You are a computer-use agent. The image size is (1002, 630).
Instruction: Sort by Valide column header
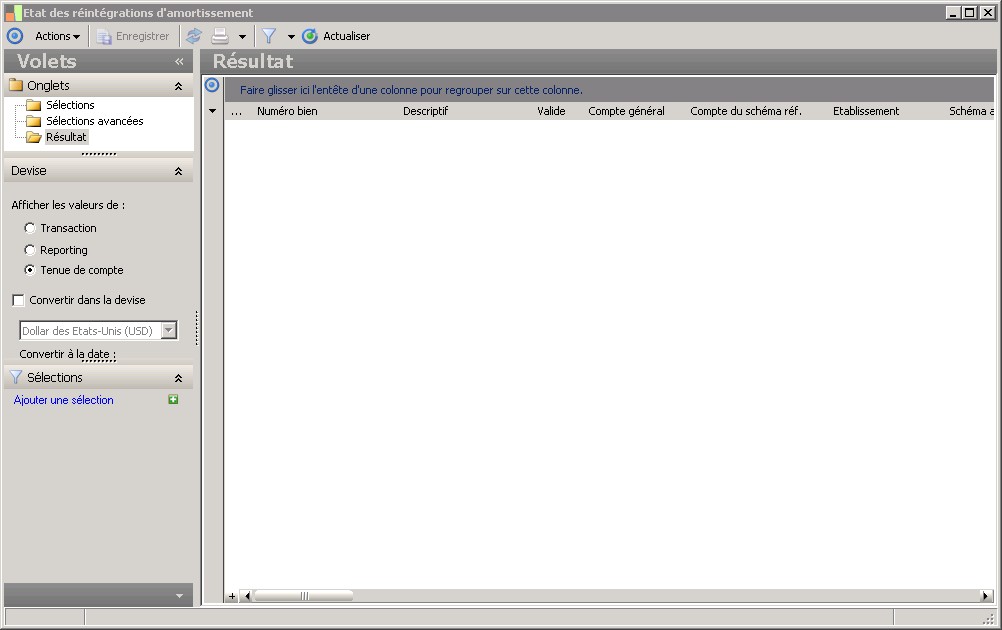(x=551, y=111)
